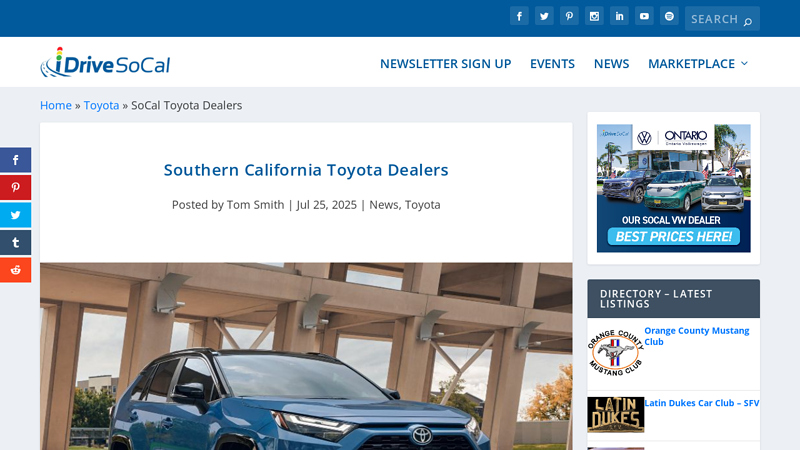Share on Pinterest via side bar

[x=15, y=187]
